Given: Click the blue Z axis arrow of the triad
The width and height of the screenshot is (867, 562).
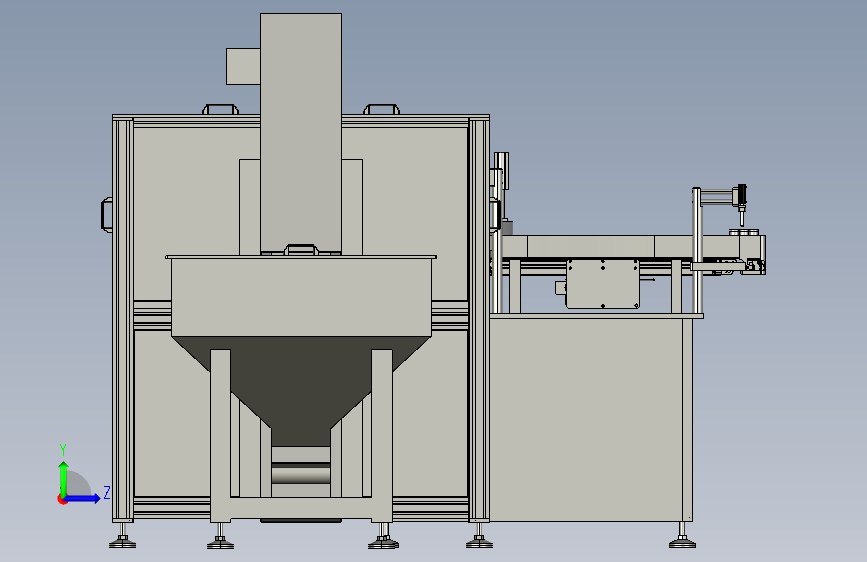Looking at the screenshot, I should pyautogui.click(x=83, y=498).
